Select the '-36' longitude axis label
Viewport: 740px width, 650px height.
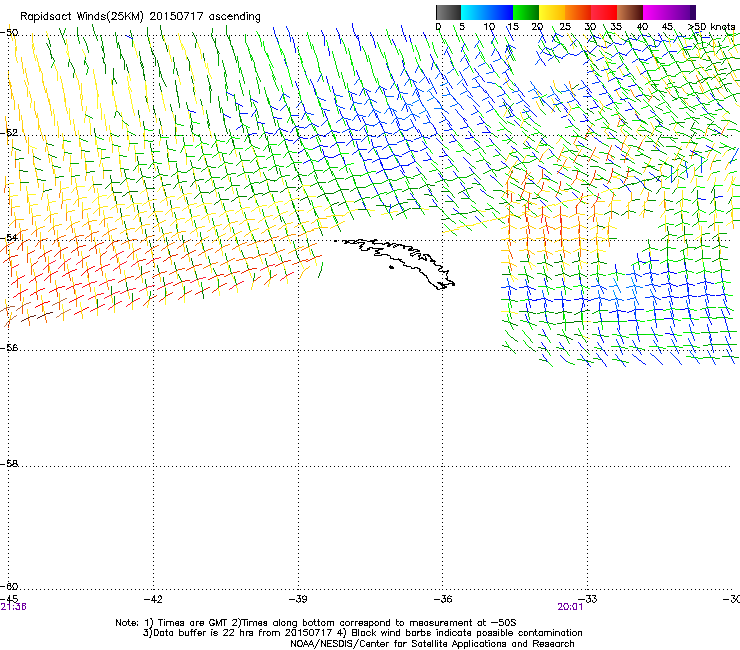442,599
